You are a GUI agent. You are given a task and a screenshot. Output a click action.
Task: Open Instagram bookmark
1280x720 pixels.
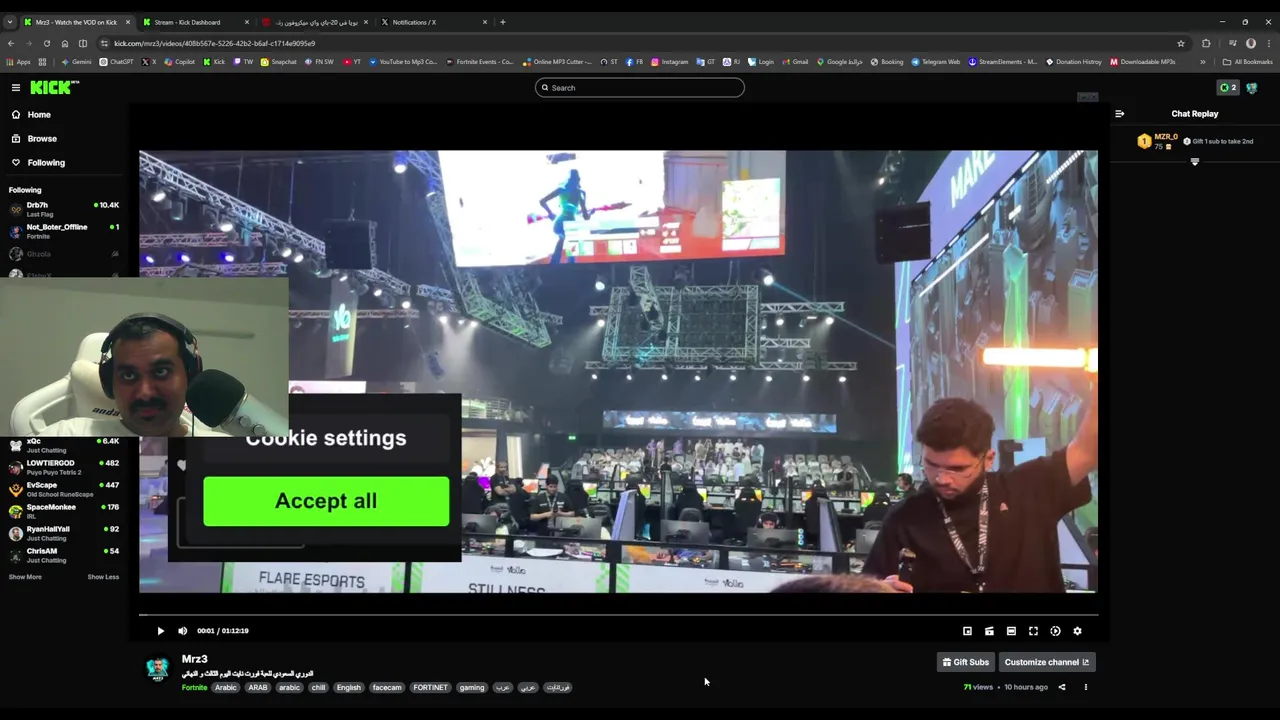coord(670,62)
